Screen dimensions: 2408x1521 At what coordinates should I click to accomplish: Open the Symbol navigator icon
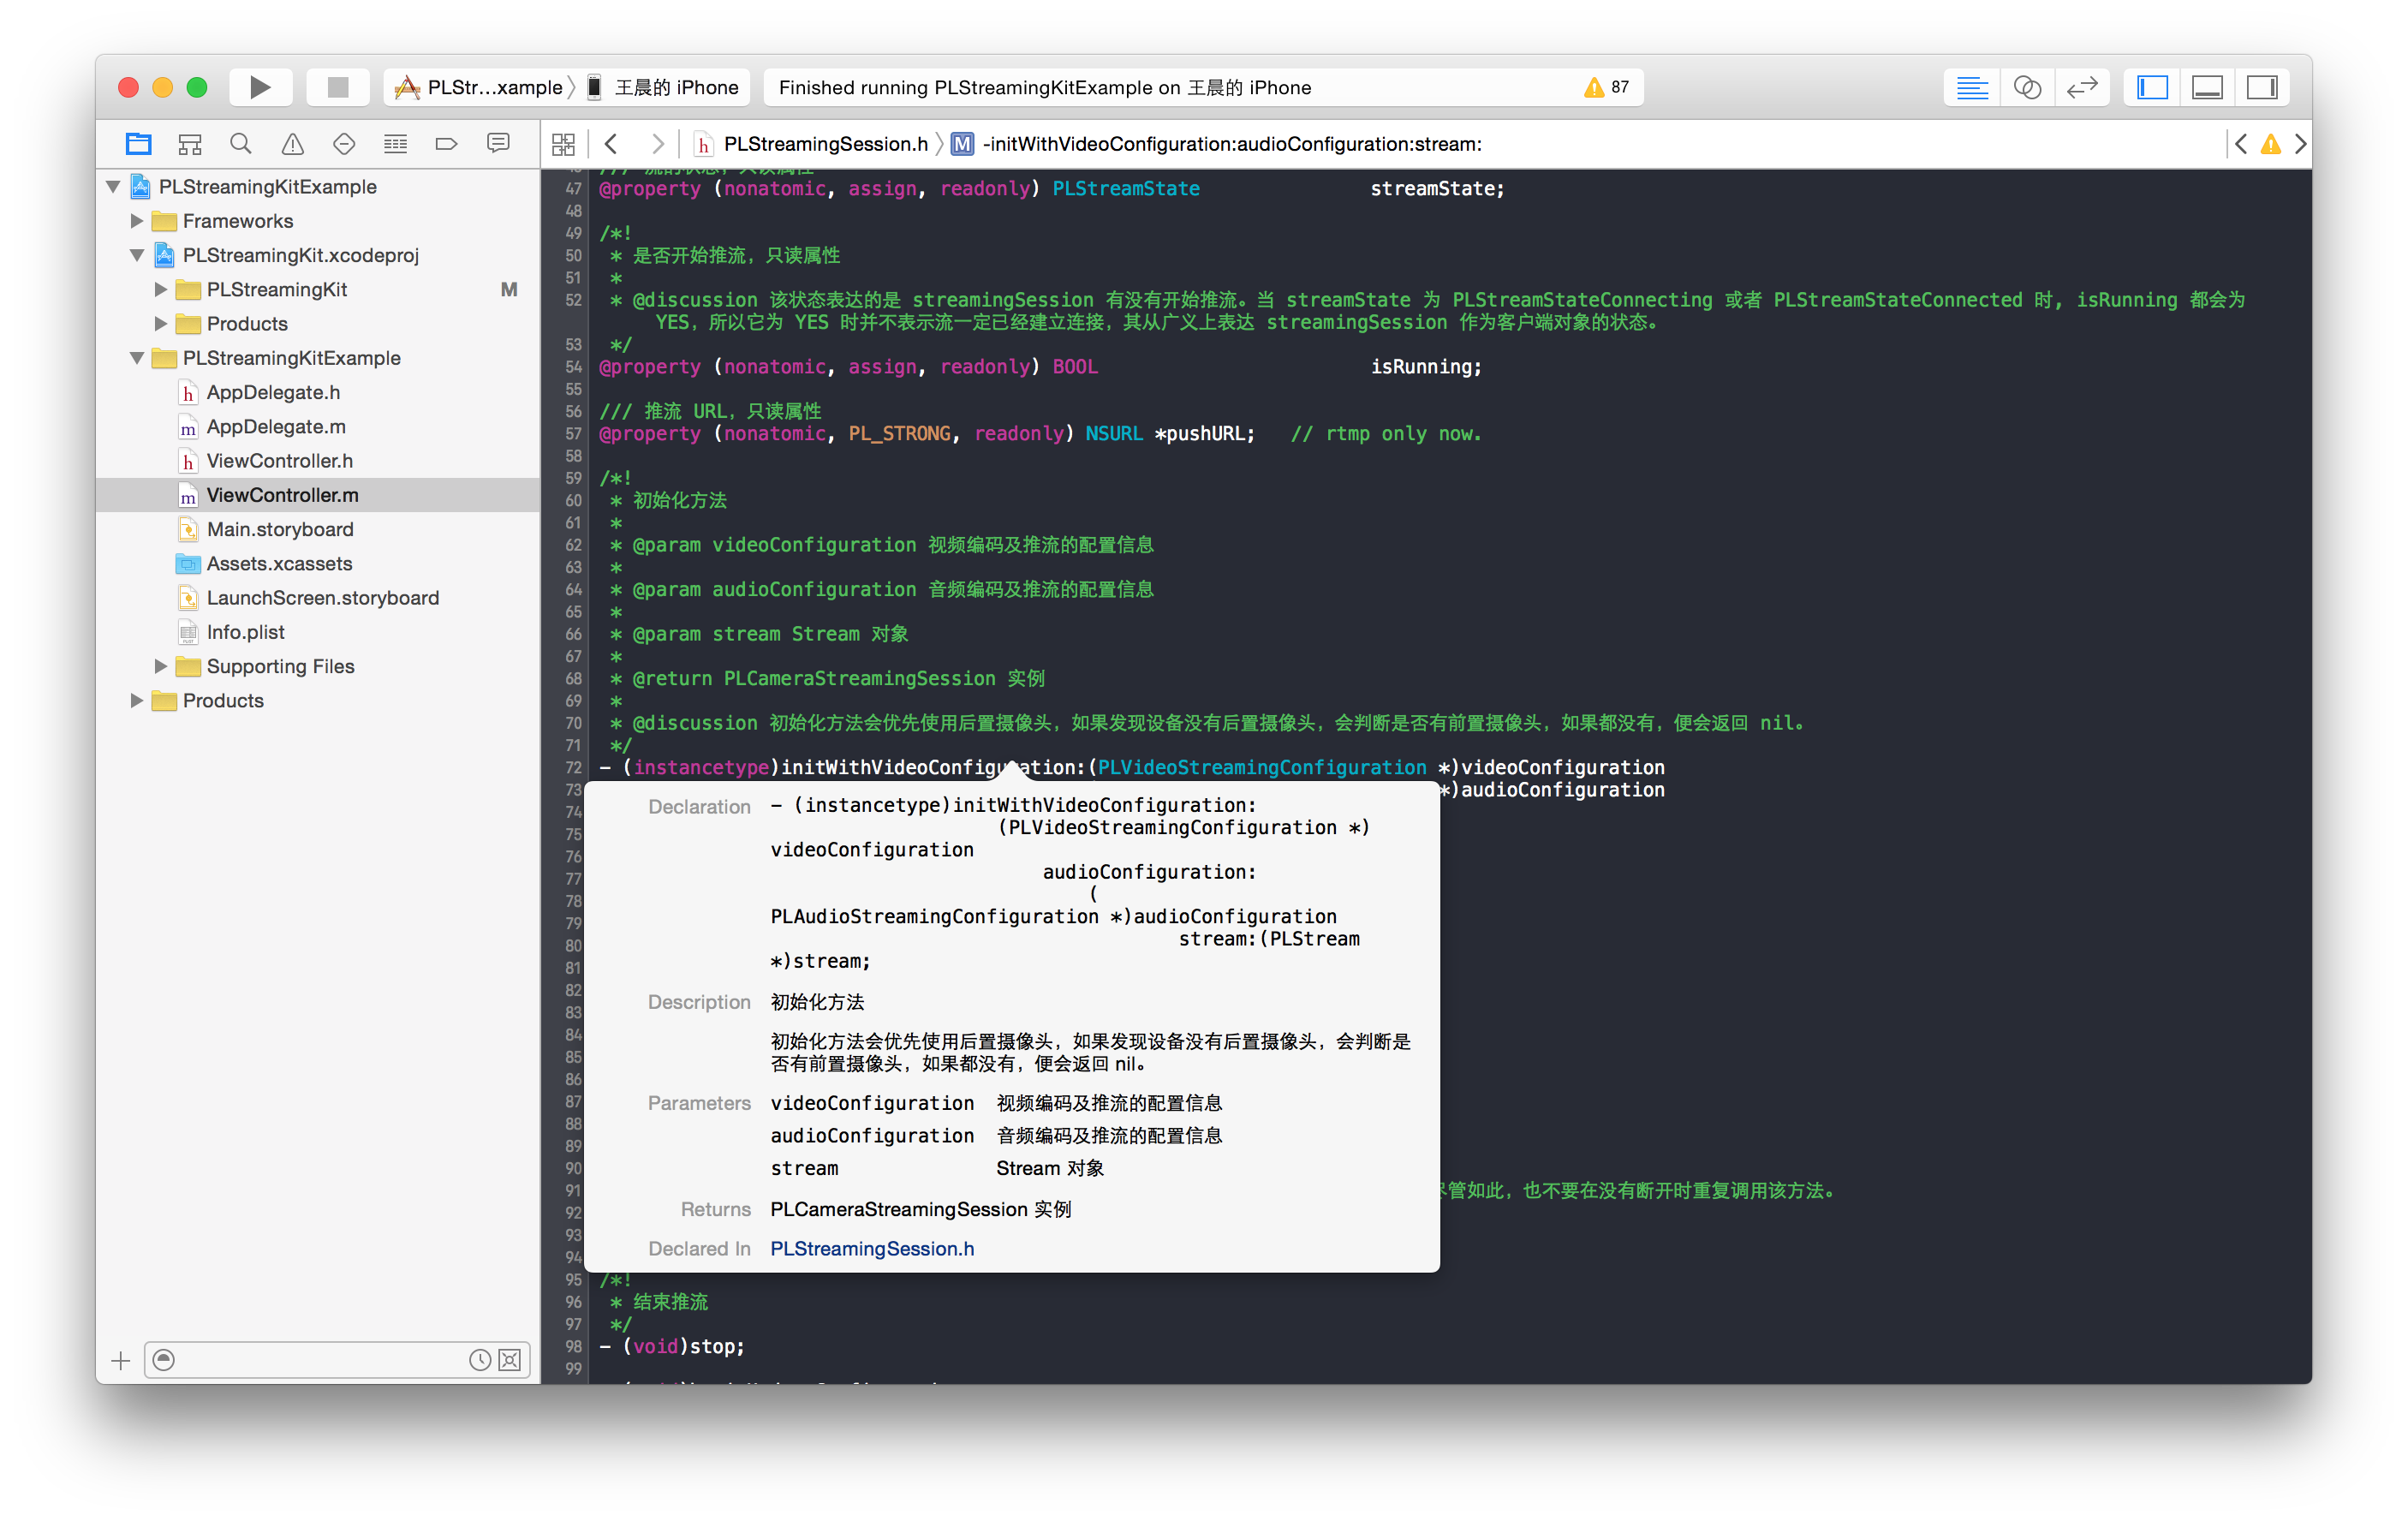pyautogui.click(x=189, y=144)
